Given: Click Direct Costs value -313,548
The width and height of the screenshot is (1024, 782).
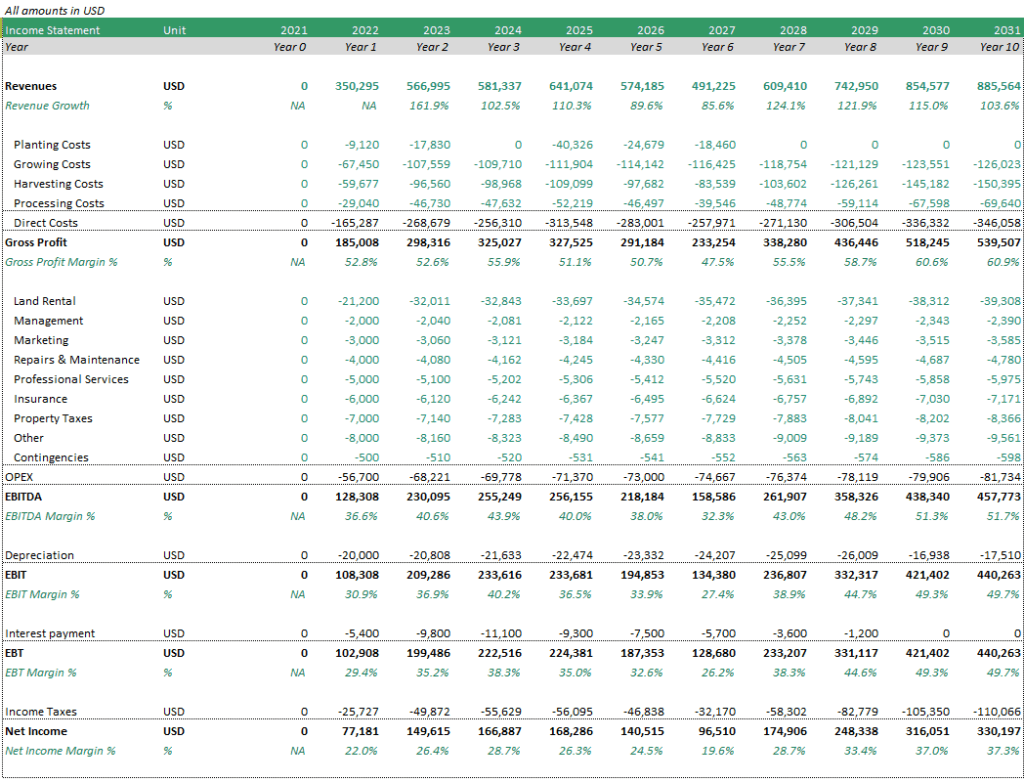Looking at the screenshot, I should tap(569, 223).
